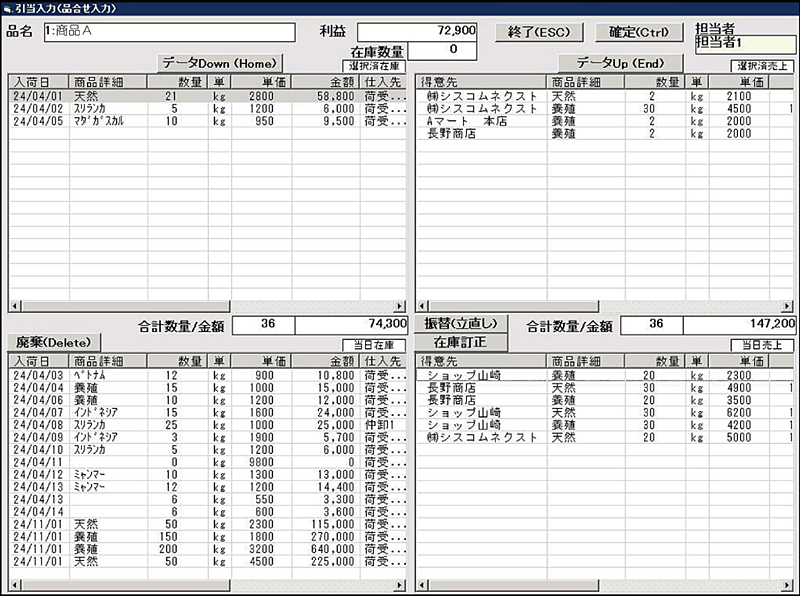Focus the 品名 input field
Image resolution: width=800 pixels, height=596 pixels.
pos(169,32)
